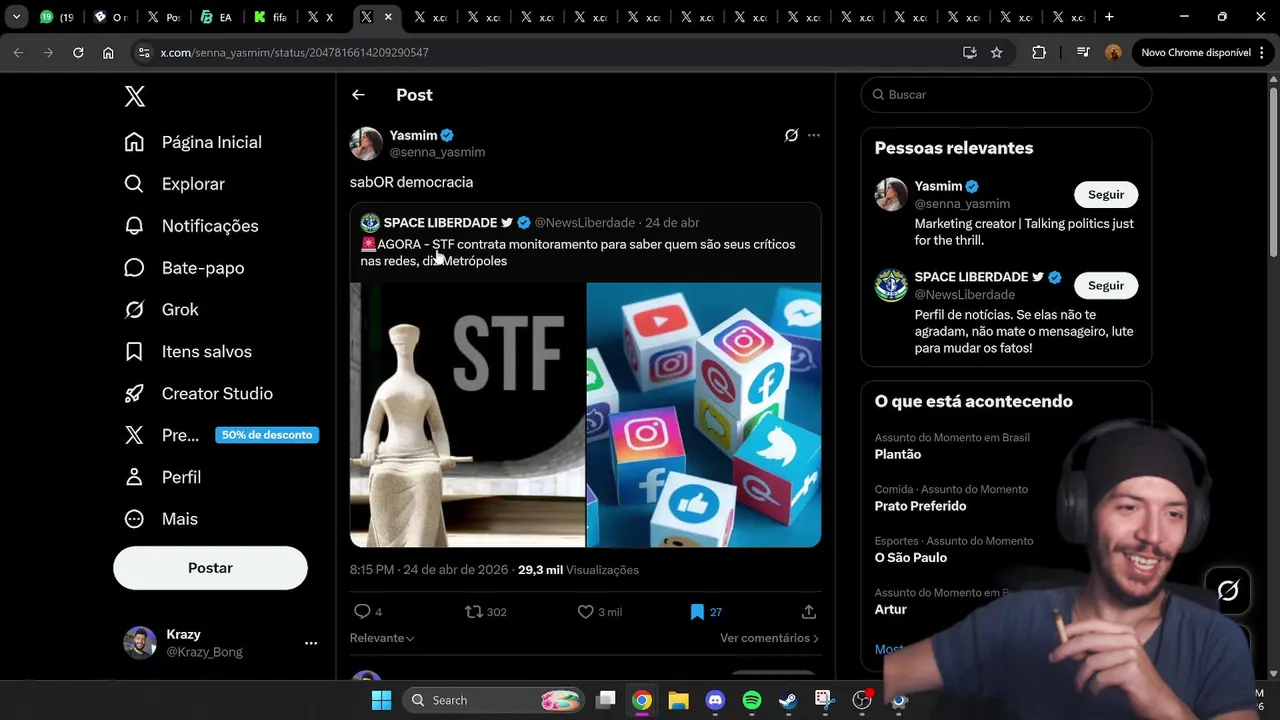Open Discord from taskbar
This screenshot has height=720, width=1280.
[715, 701]
